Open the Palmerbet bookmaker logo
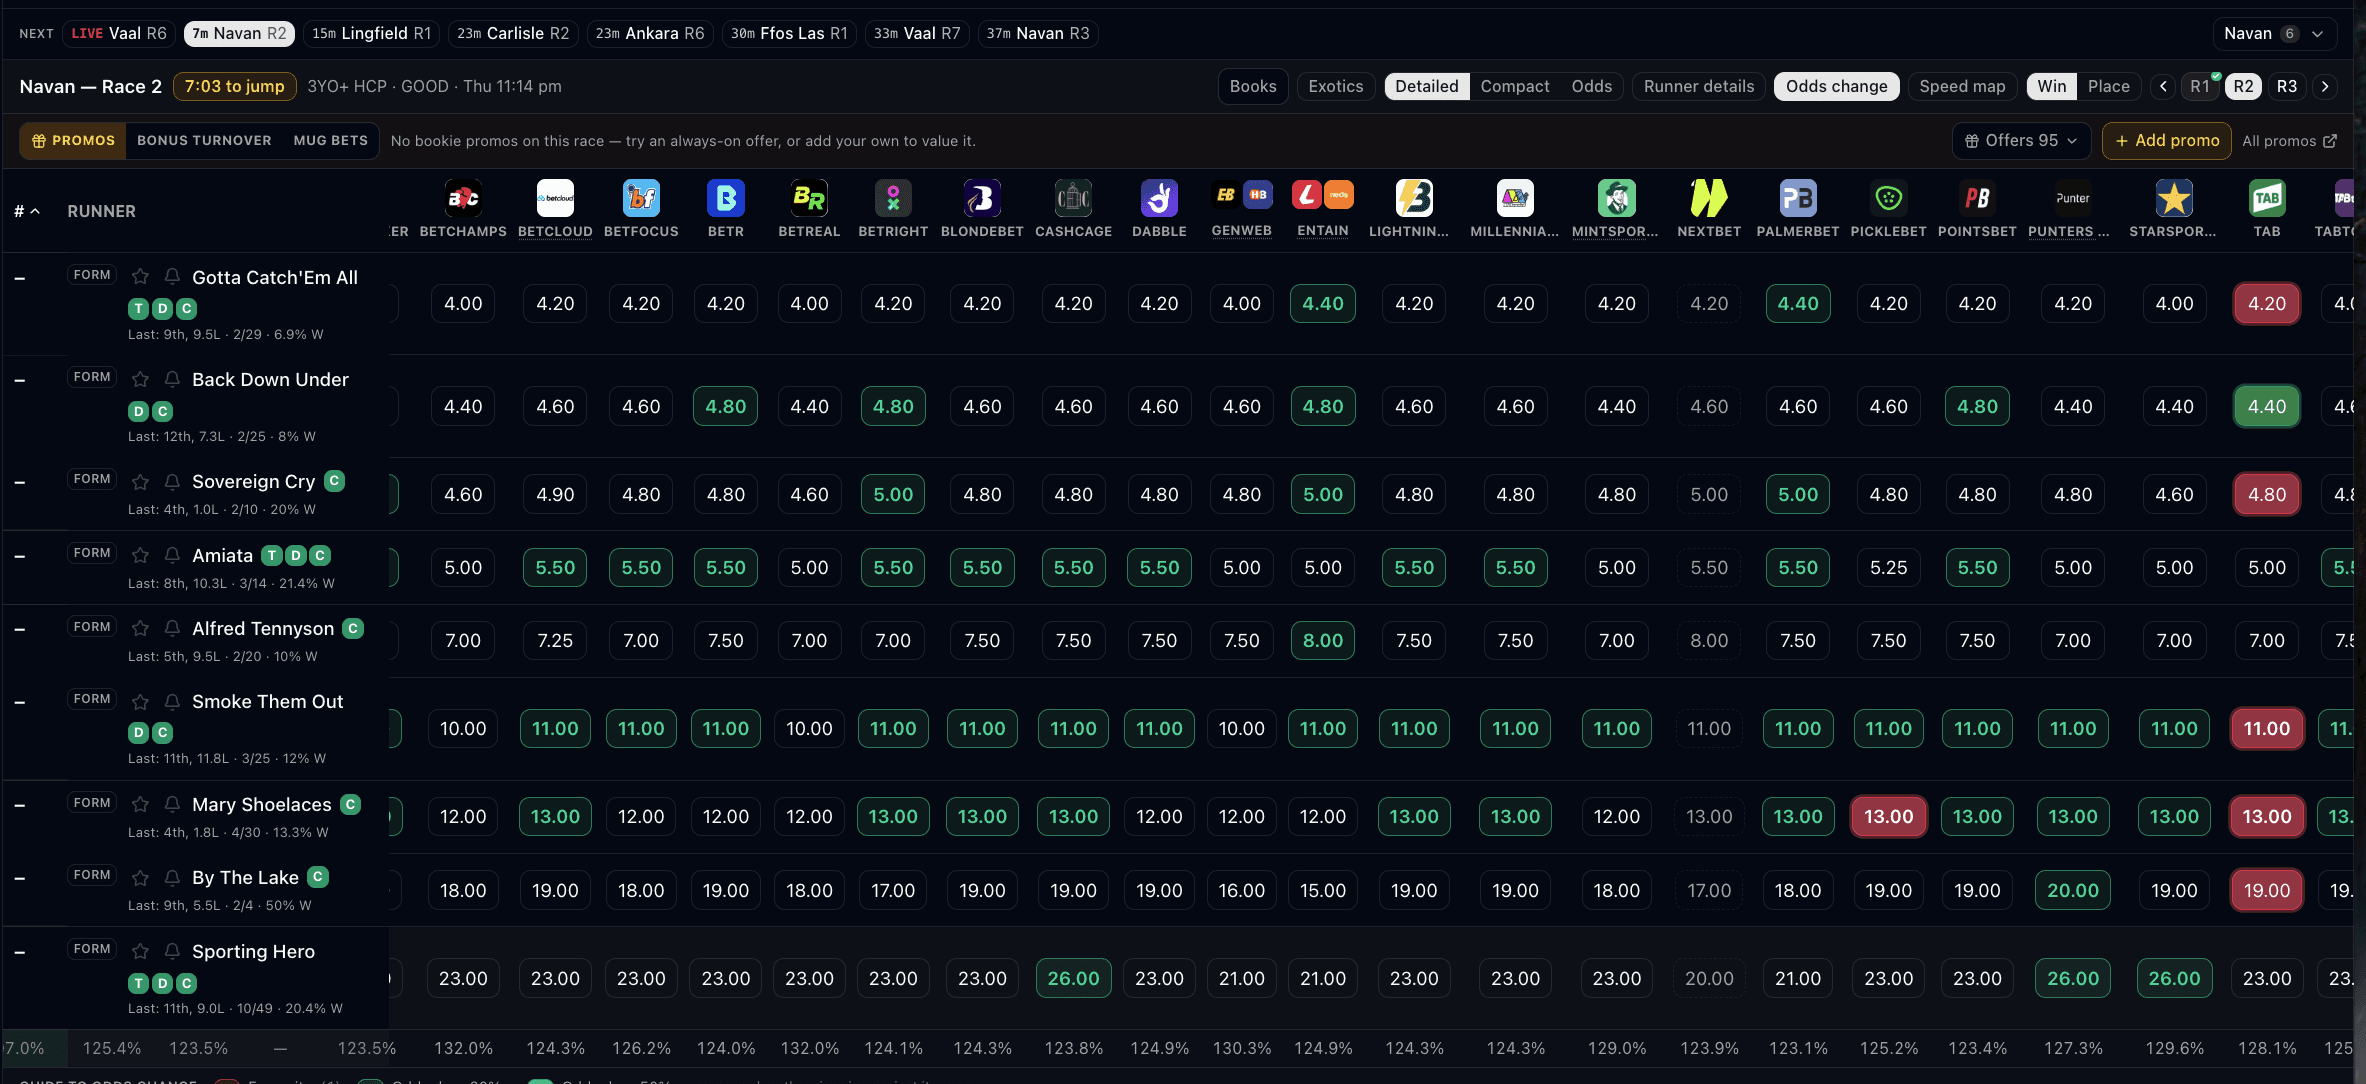The height and width of the screenshot is (1084, 2366). [x=1798, y=198]
